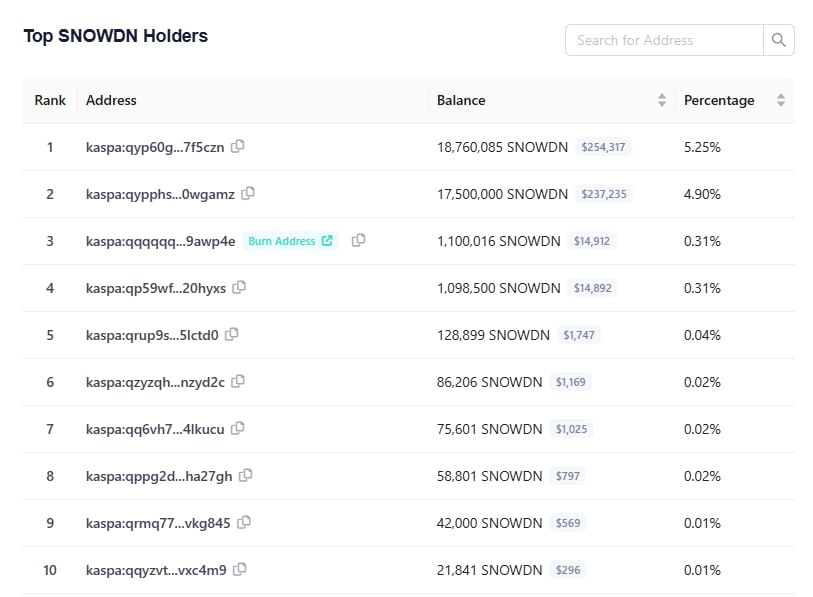Sort holders by Percentage column arrows
Screen dimensions: 813x597
click(x=780, y=100)
